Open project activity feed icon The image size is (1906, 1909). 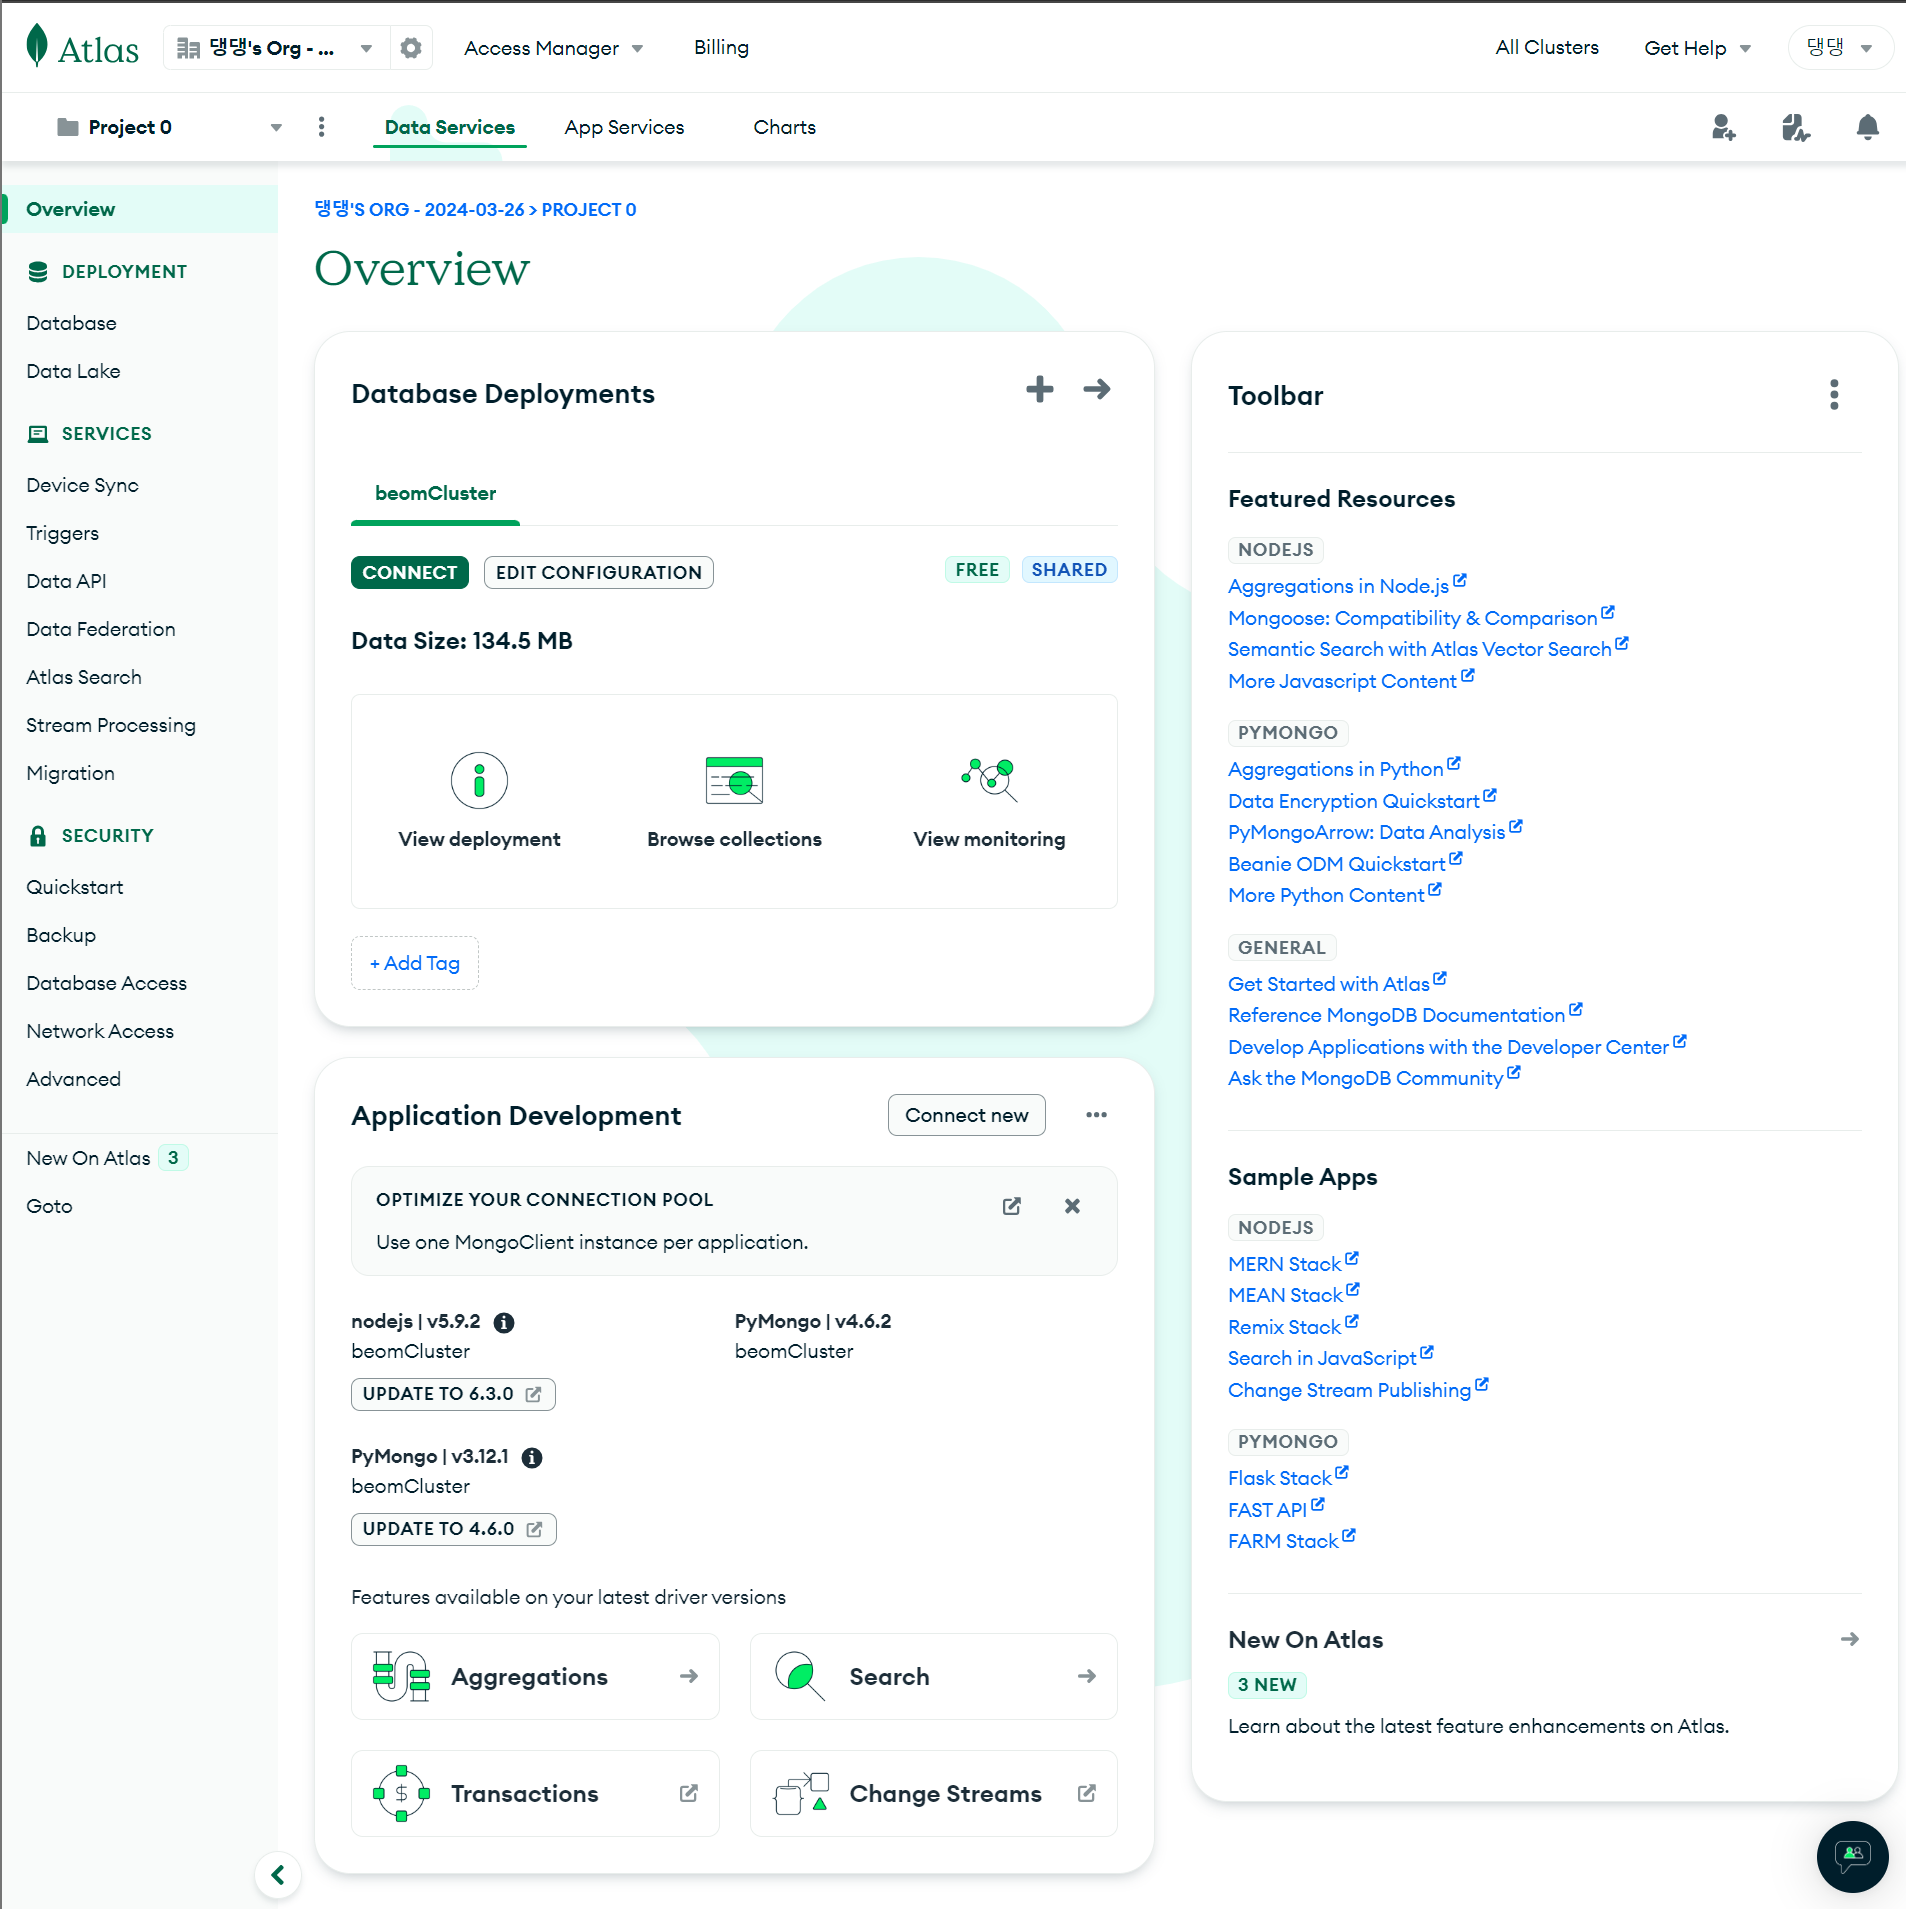pos(1795,127)
